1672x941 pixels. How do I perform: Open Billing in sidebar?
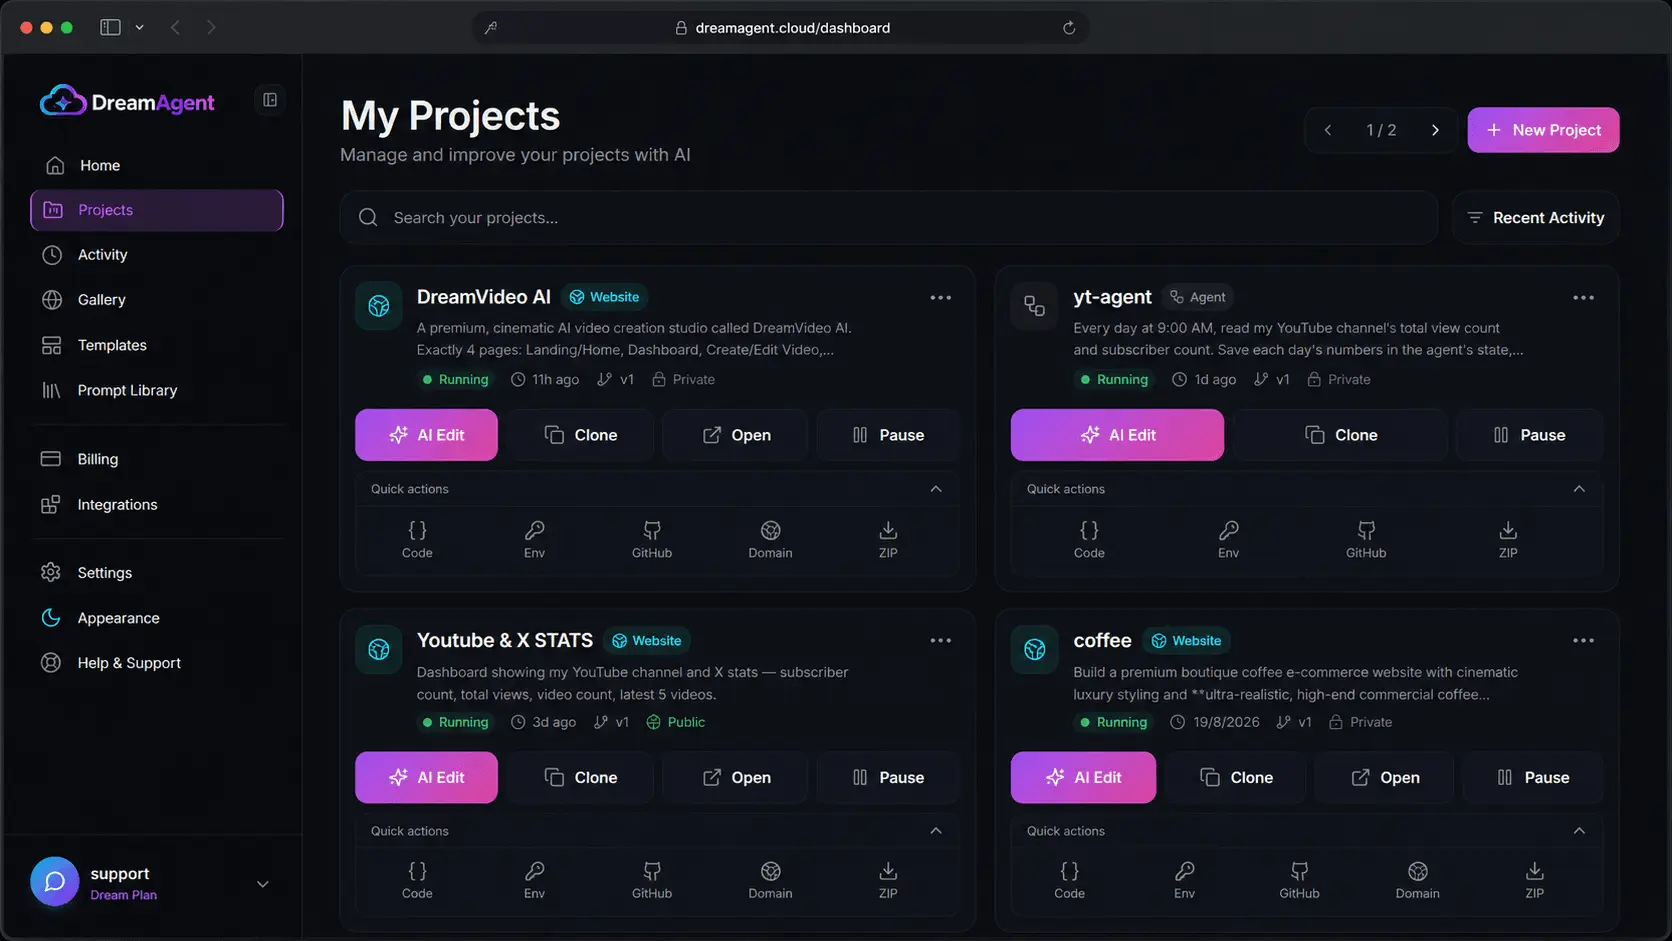point(157,459)
